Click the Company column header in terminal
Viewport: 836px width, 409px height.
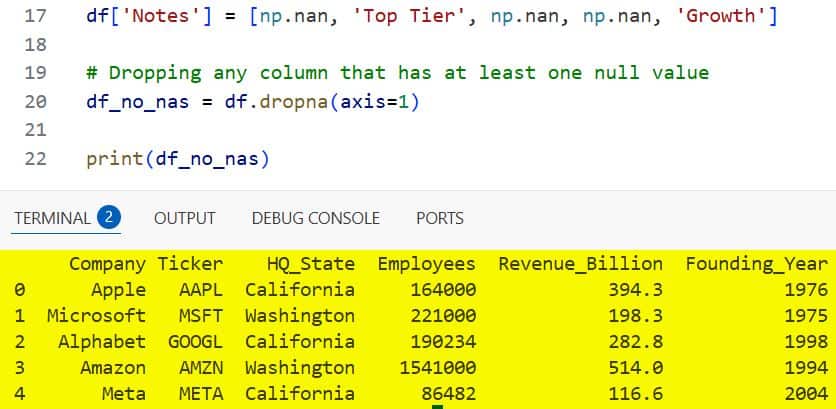pos(107,264)
